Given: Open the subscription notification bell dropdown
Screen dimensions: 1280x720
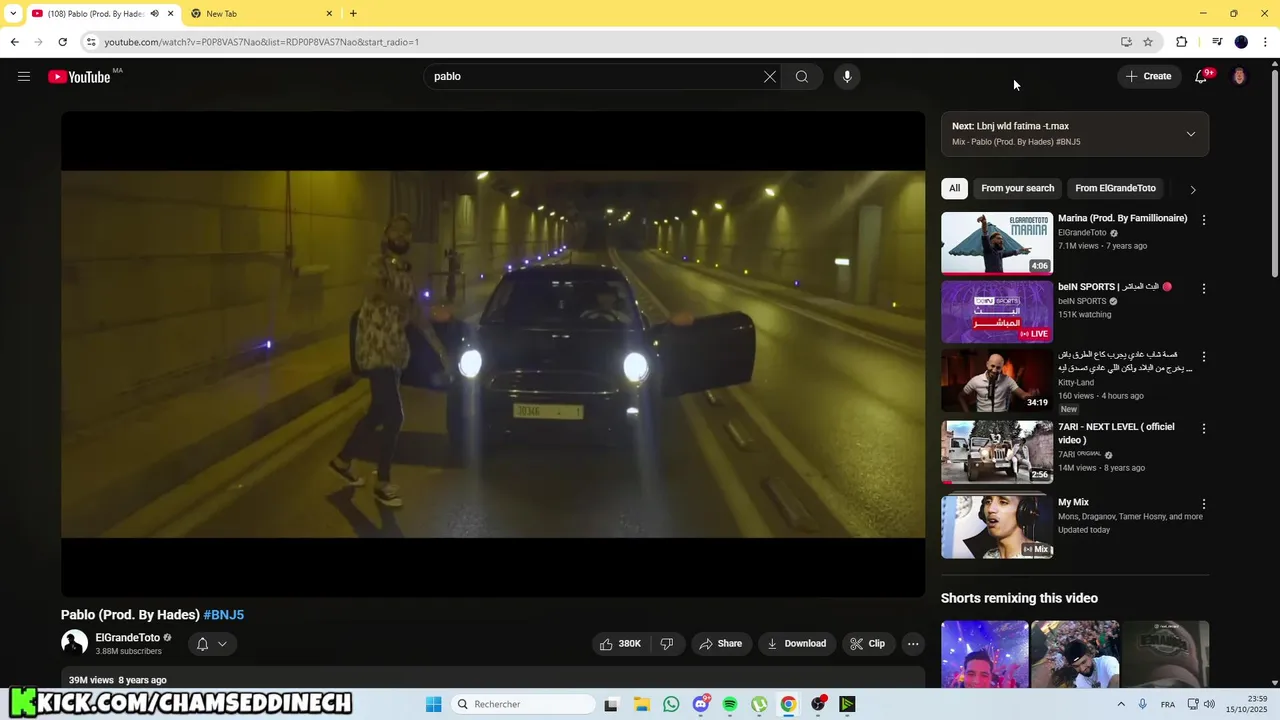Looking at the screenshot, I should pyautogui.click(x=211, y=644).
